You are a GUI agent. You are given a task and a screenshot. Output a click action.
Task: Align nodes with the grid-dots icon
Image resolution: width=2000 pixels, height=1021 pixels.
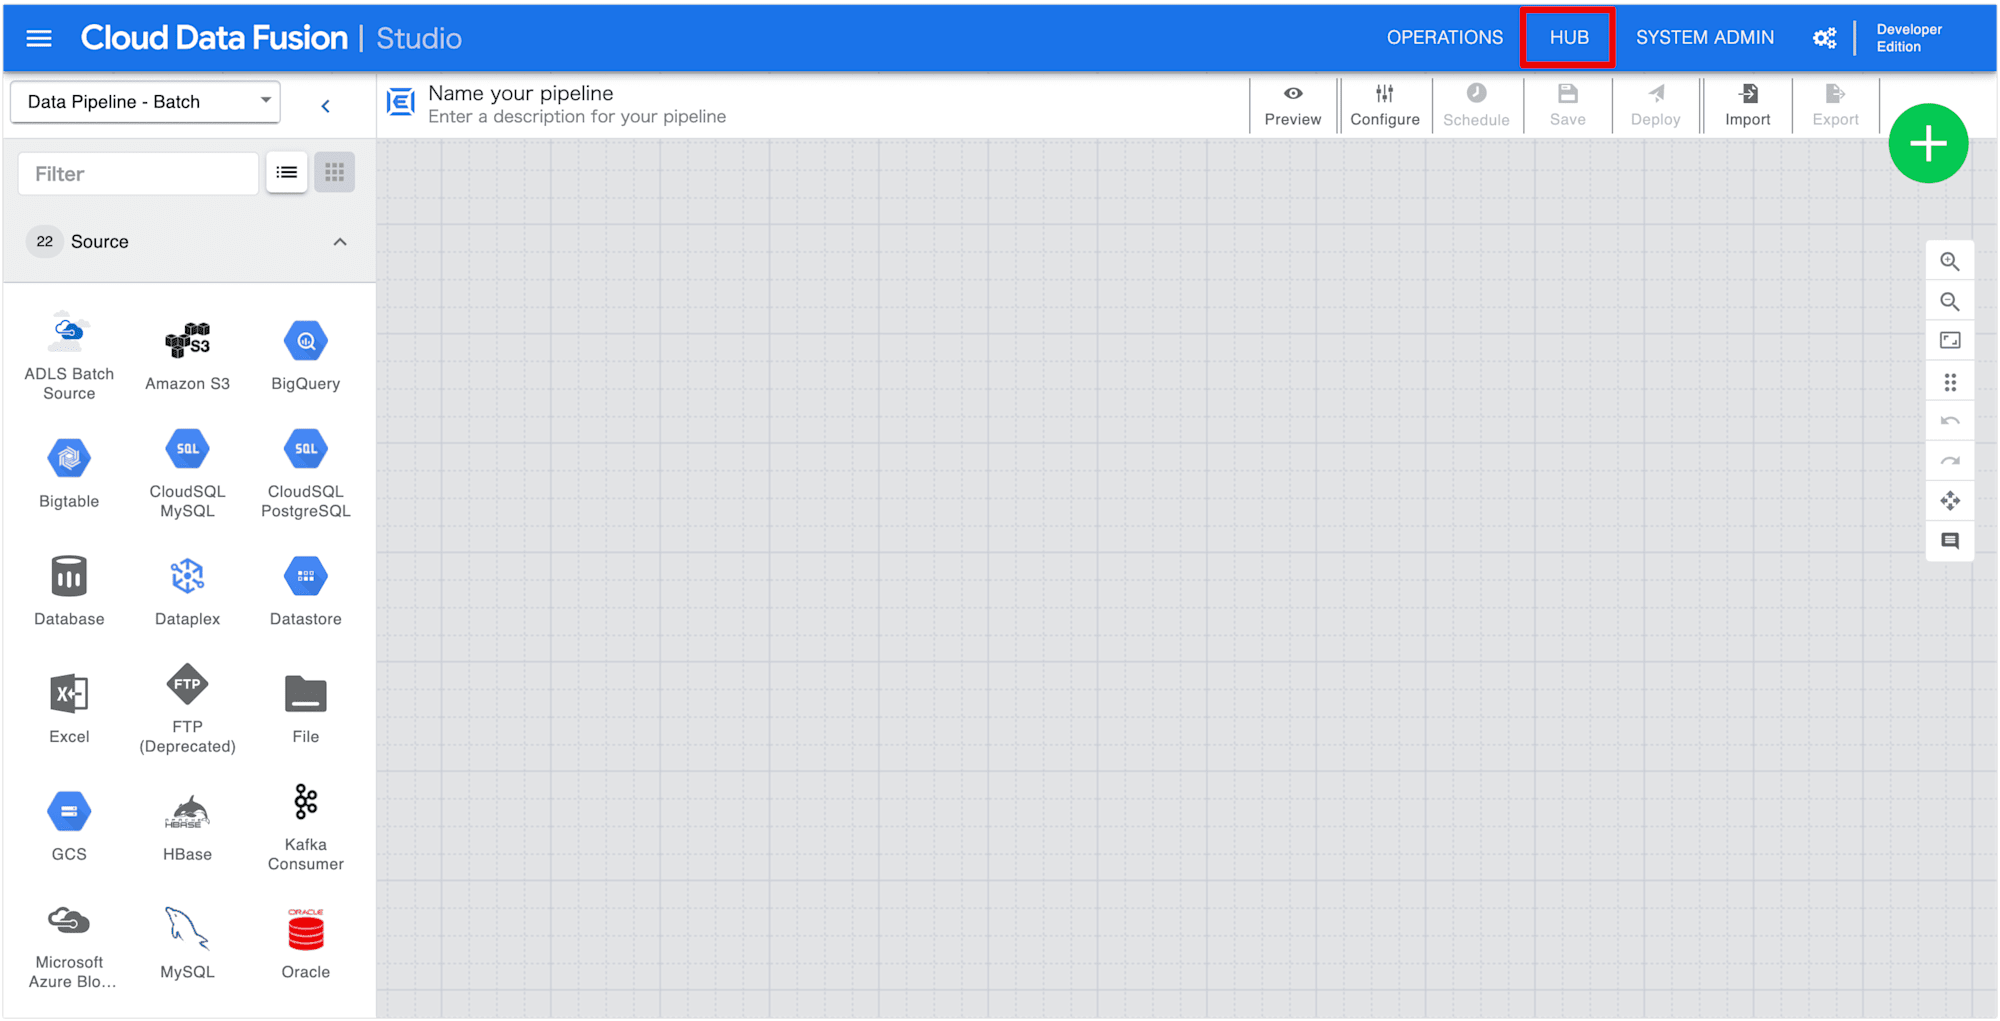click(1950, 382)
